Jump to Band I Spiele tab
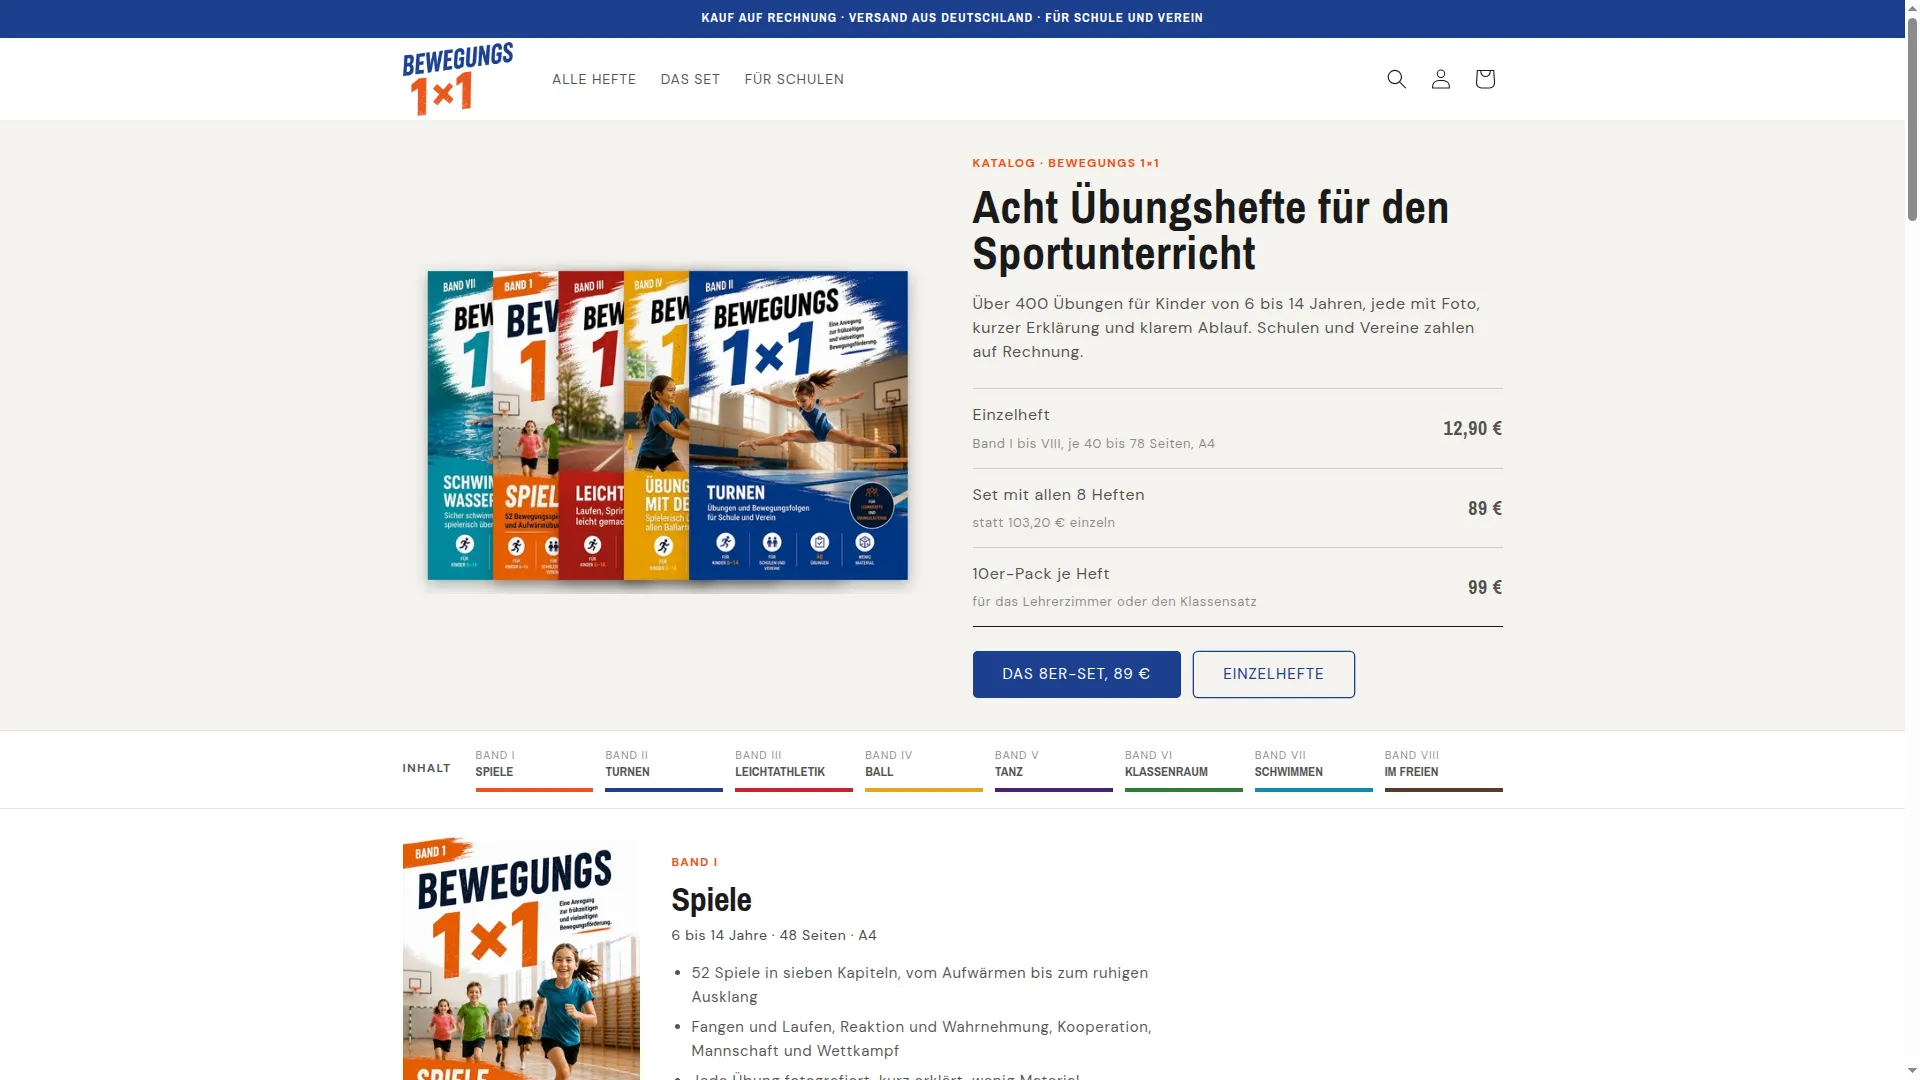This screenshot has width=1920, height=1080. tap(534, 769)
